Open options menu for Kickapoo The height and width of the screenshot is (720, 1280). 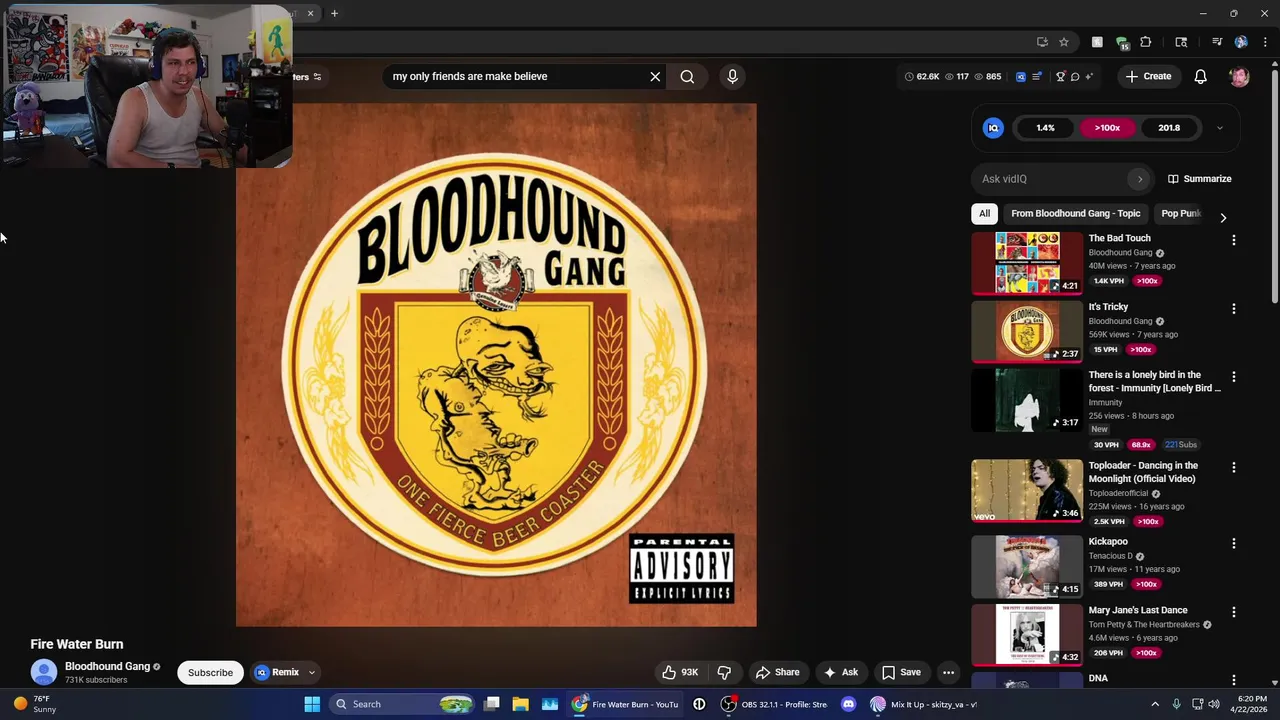[x=1233, y=543]
